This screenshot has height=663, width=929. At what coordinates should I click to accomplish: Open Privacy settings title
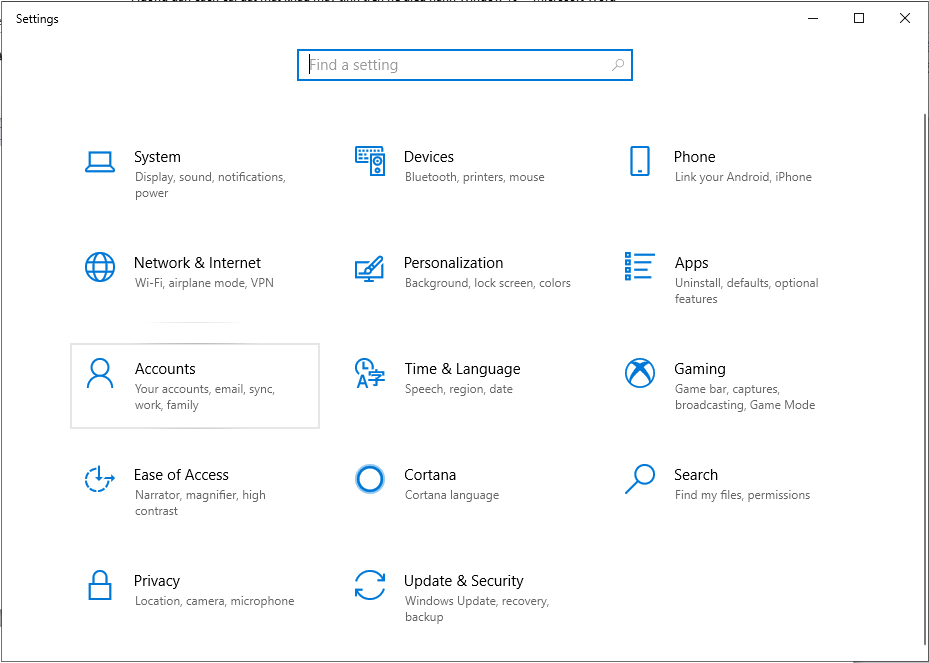click(156, 581)
